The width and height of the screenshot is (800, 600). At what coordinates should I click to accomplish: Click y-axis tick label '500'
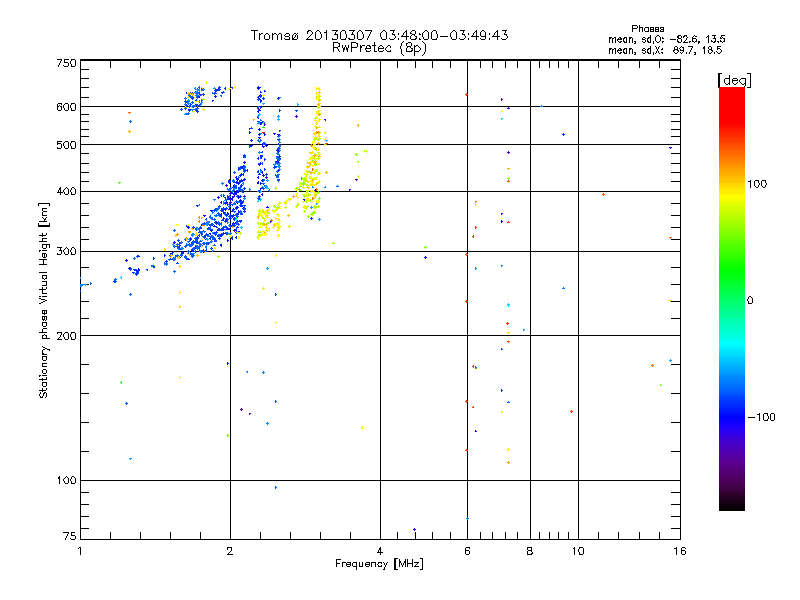67,145
